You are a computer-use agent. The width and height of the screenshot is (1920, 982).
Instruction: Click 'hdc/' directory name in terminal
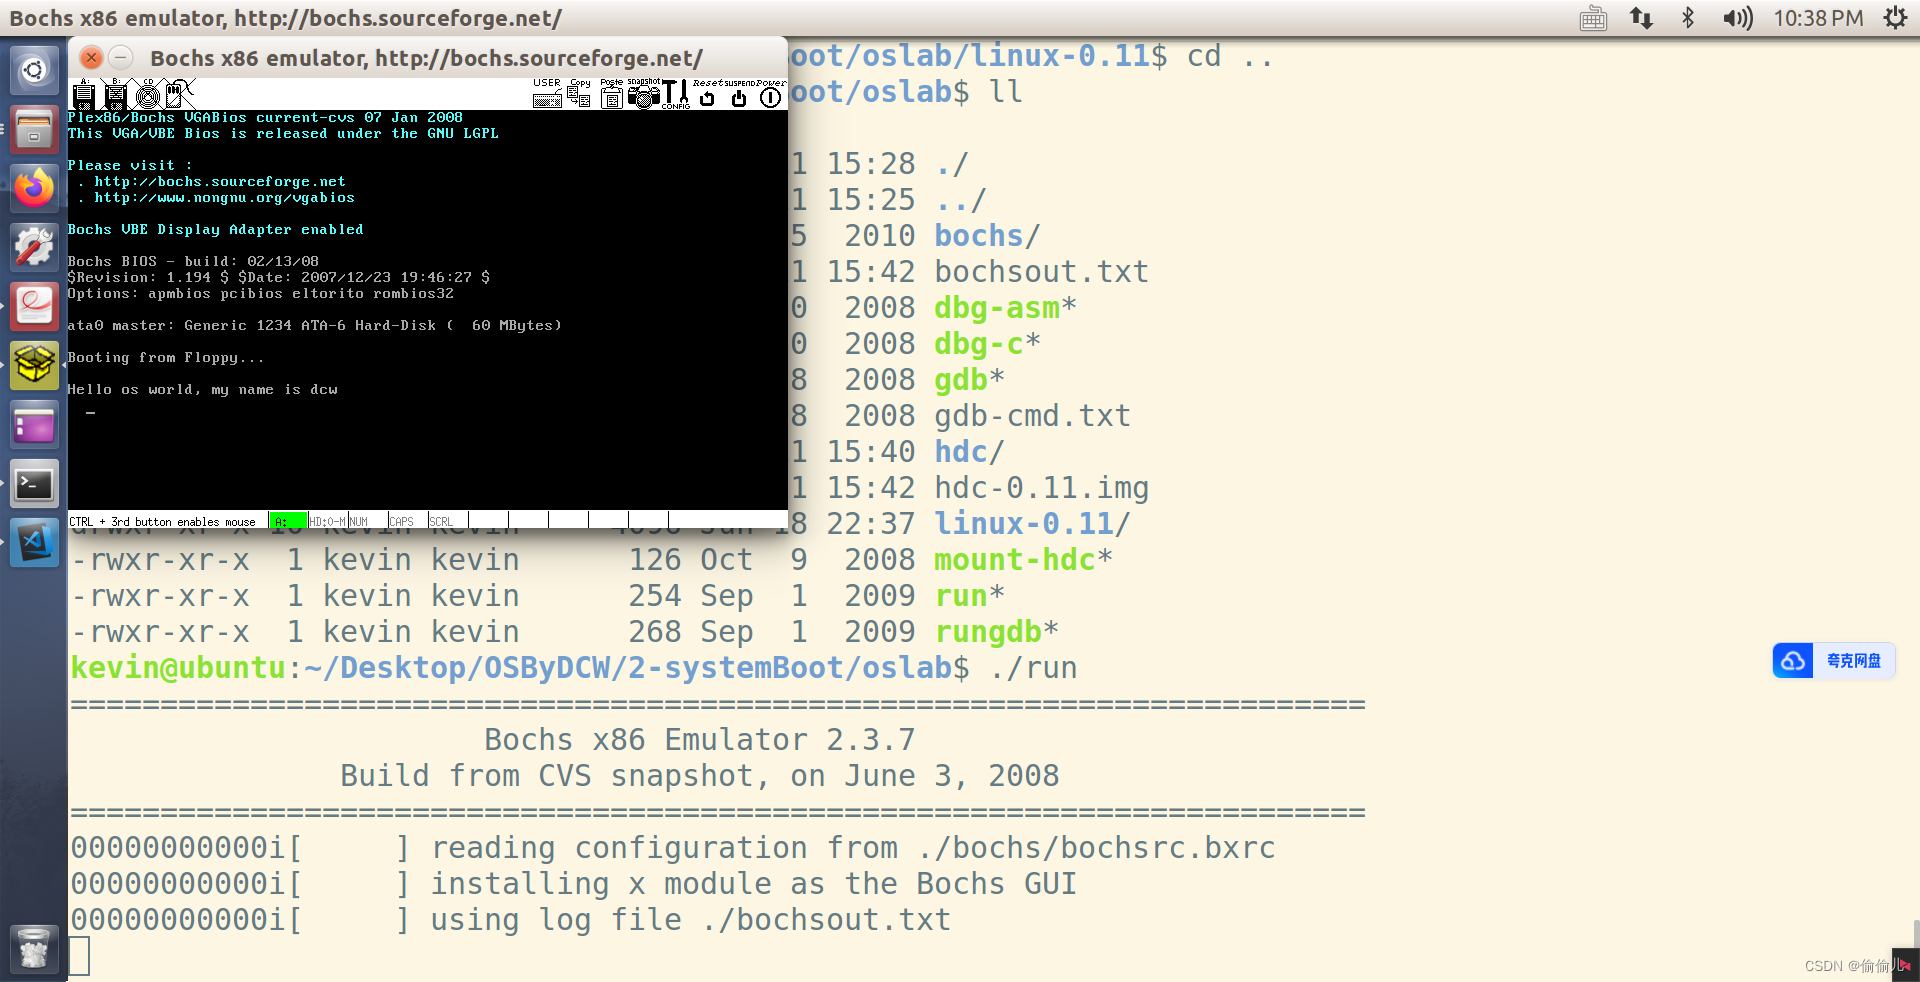pyautogui.click(x=969, y=452)
